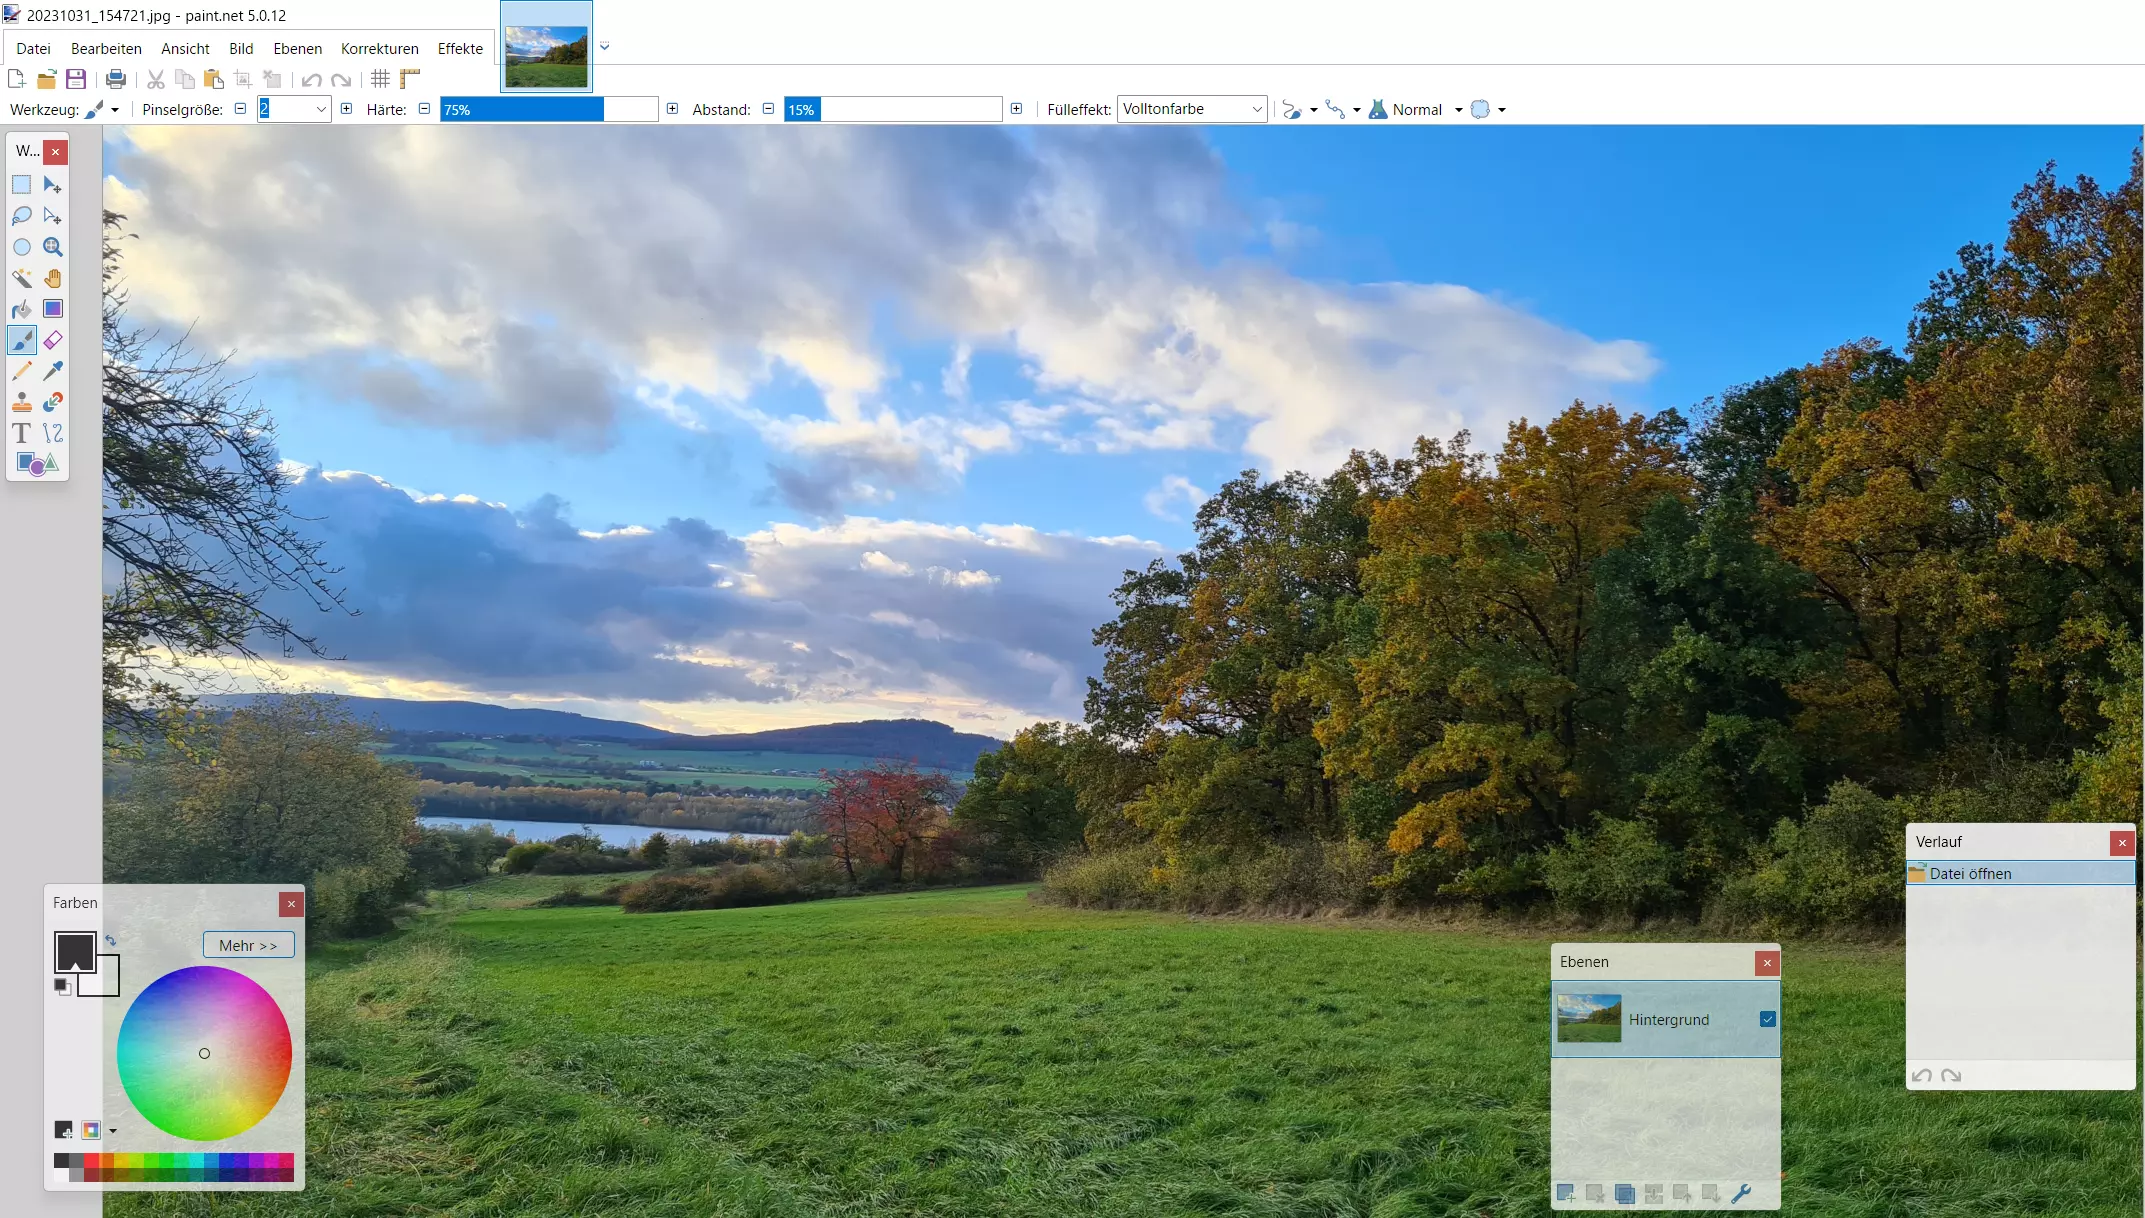This screenshot has width=2145, height=1218.
Task: Select the Klonstempel (clone stamp) tool
Action: (x=21, y=402)
